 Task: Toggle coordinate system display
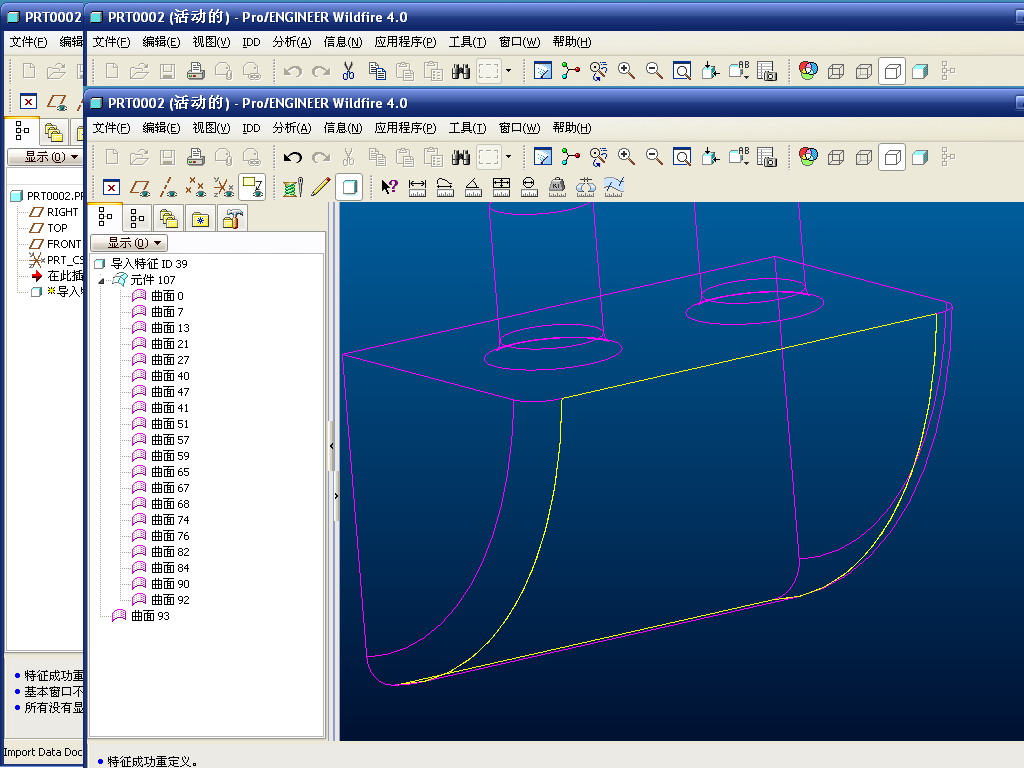[224, 186]
